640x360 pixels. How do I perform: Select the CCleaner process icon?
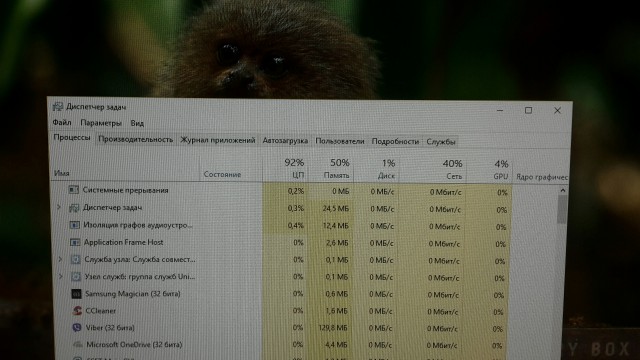(77, 311)
